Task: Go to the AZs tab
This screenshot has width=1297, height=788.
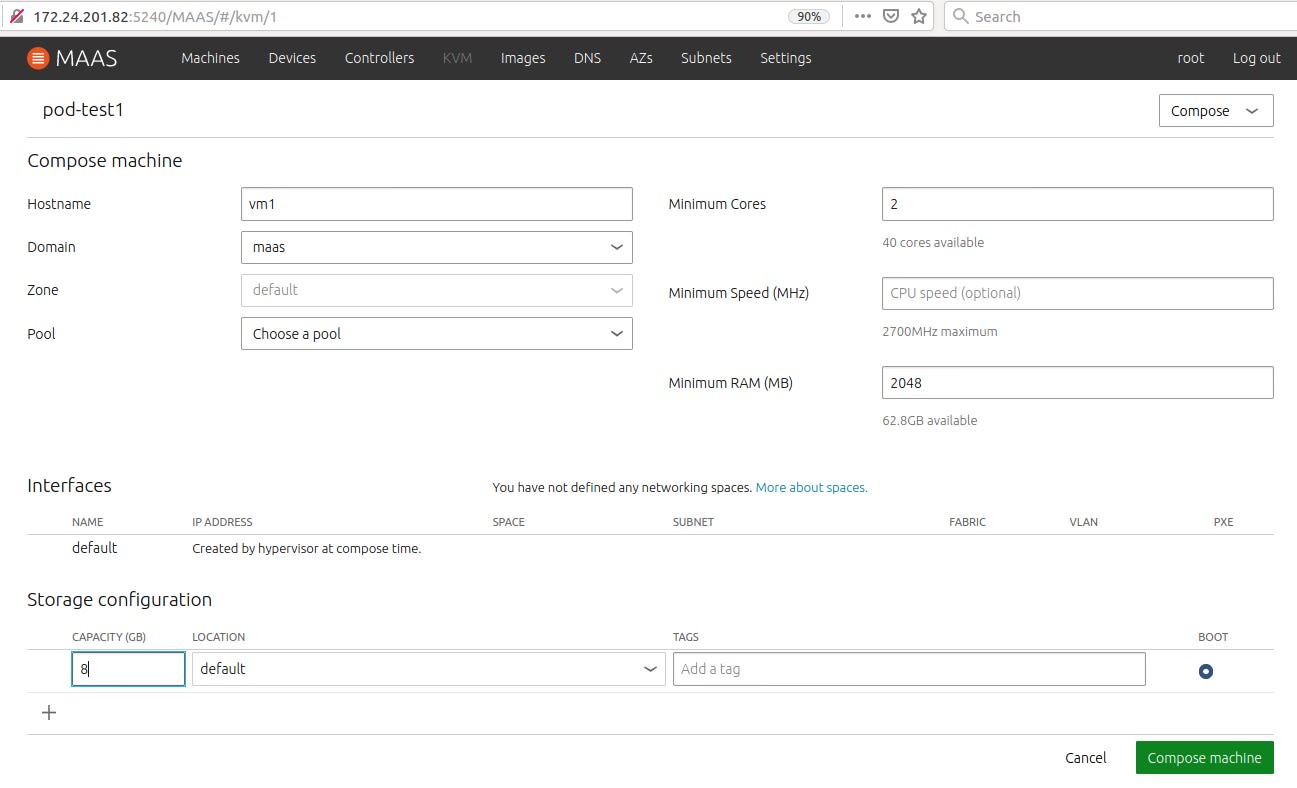Action: click(x=641, y=58)
